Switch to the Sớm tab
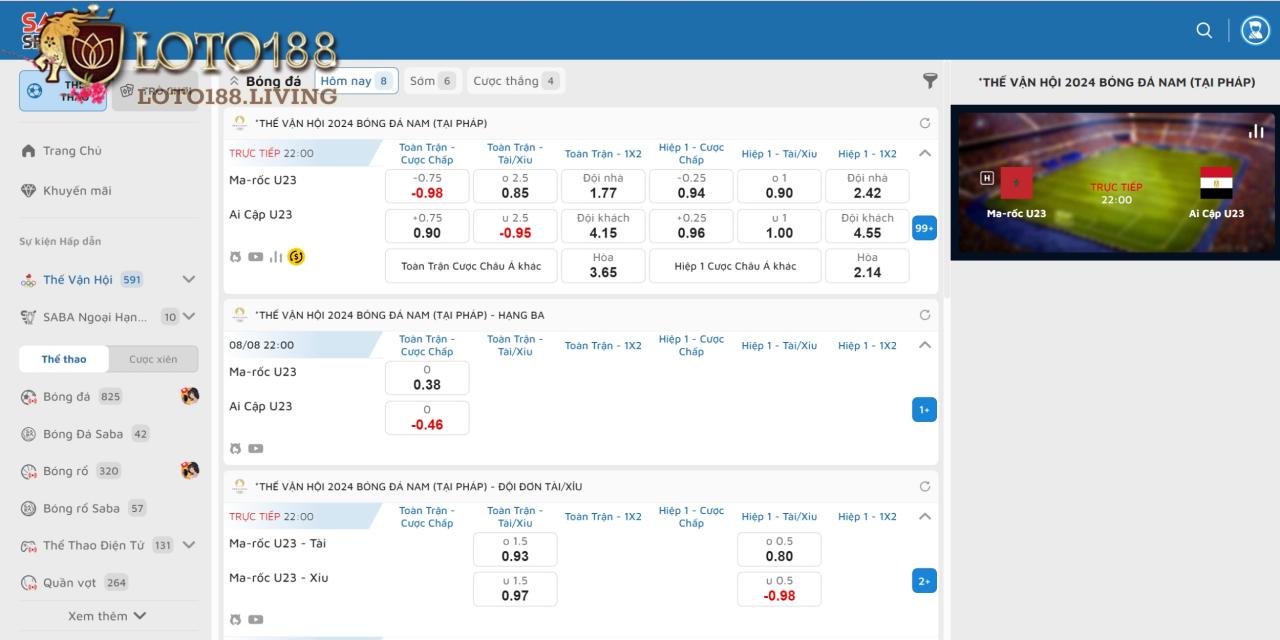 point(432,81)
